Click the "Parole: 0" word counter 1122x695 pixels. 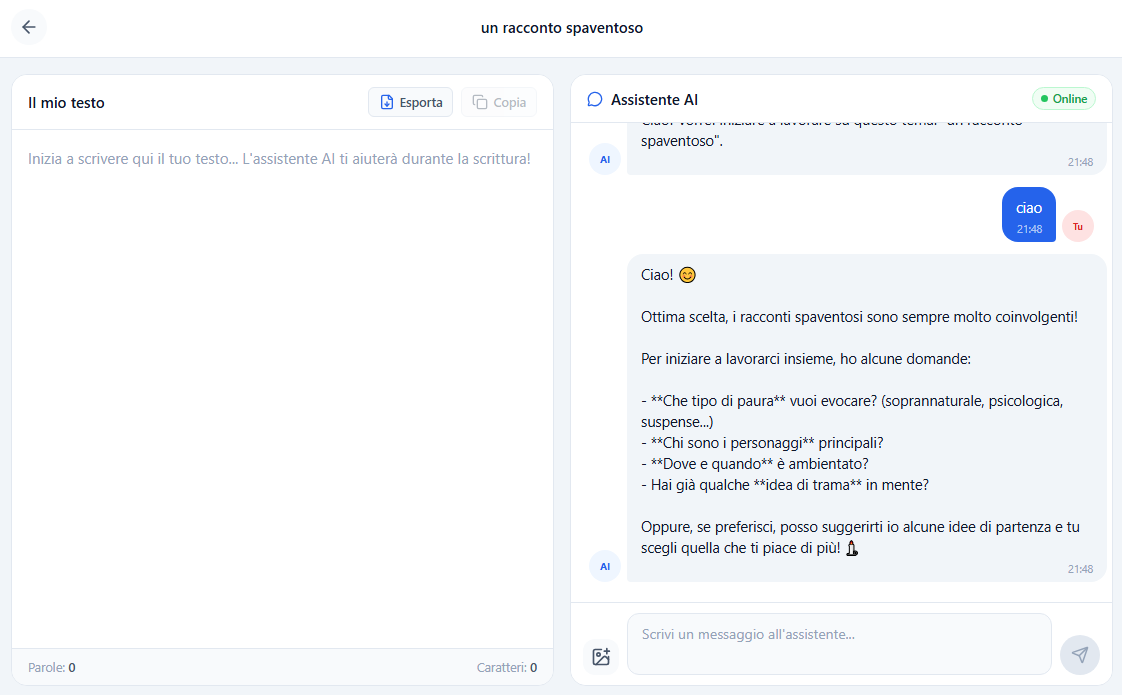(x=52, y=667)
